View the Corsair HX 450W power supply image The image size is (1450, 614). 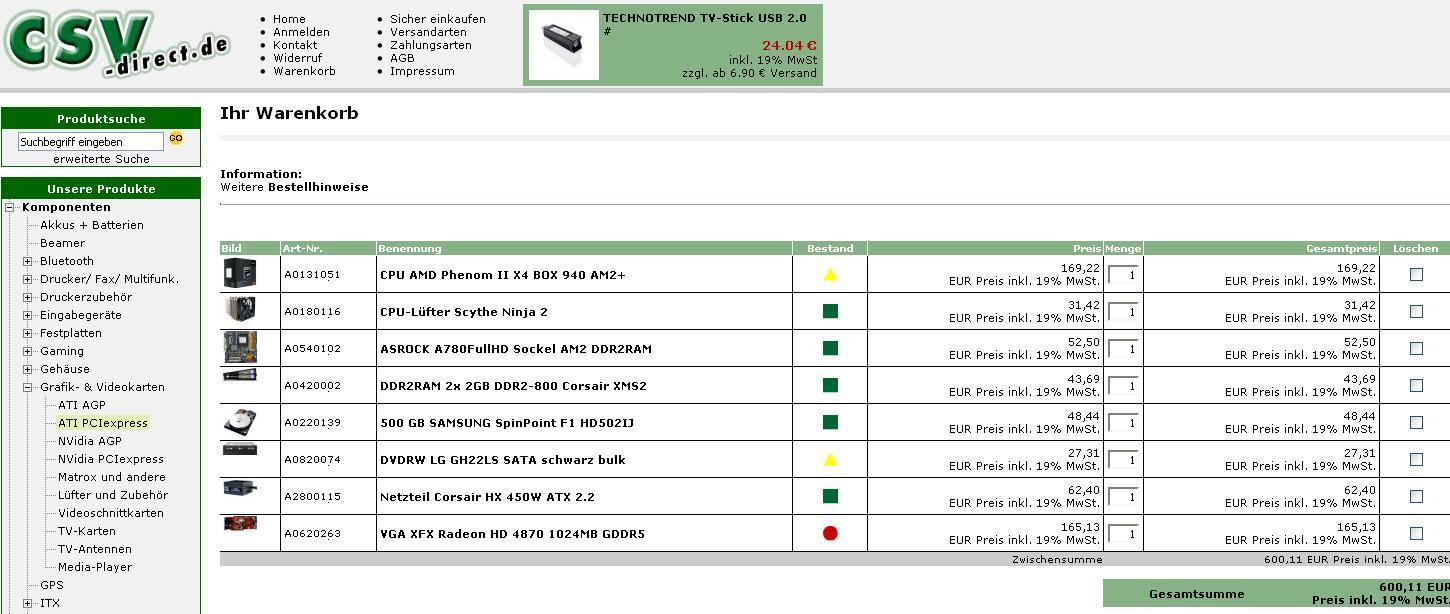click(240, 489)
